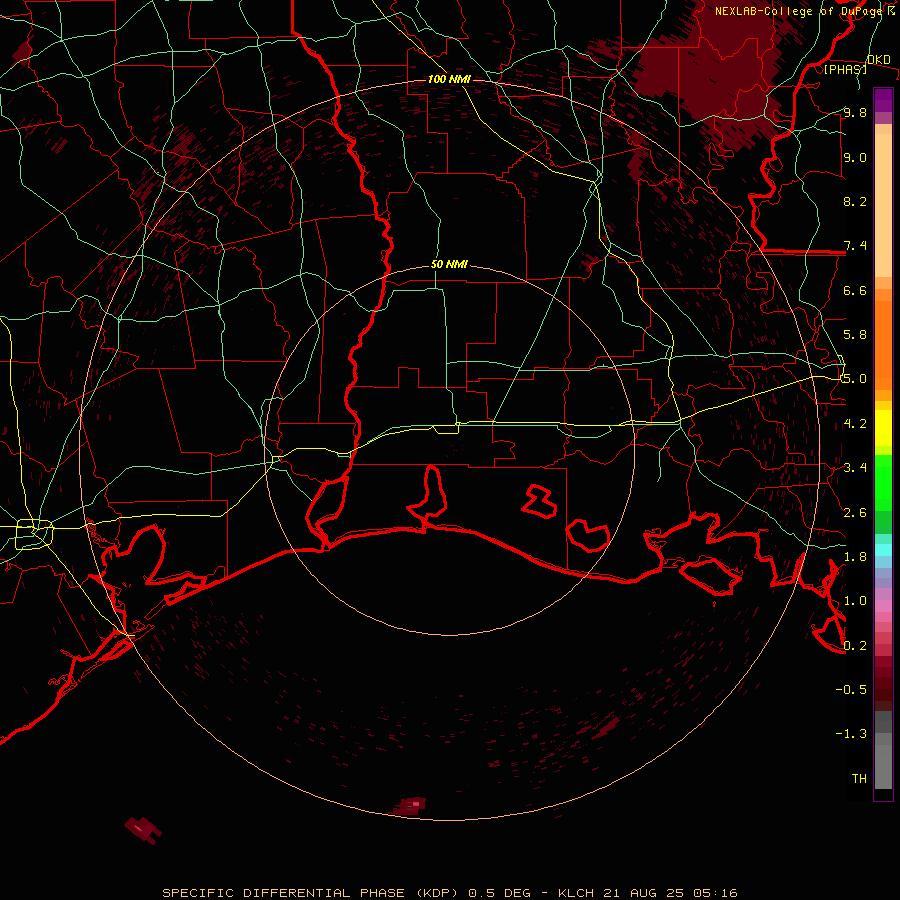Select the 1.8 value on color scale
This screenshot has height=900, width=900.
[x=855, y=557]
